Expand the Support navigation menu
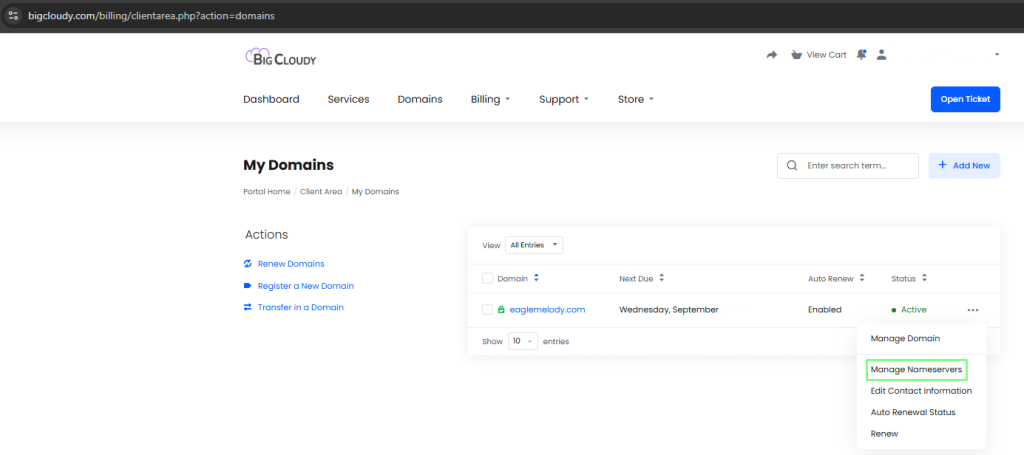 point(563,99)
